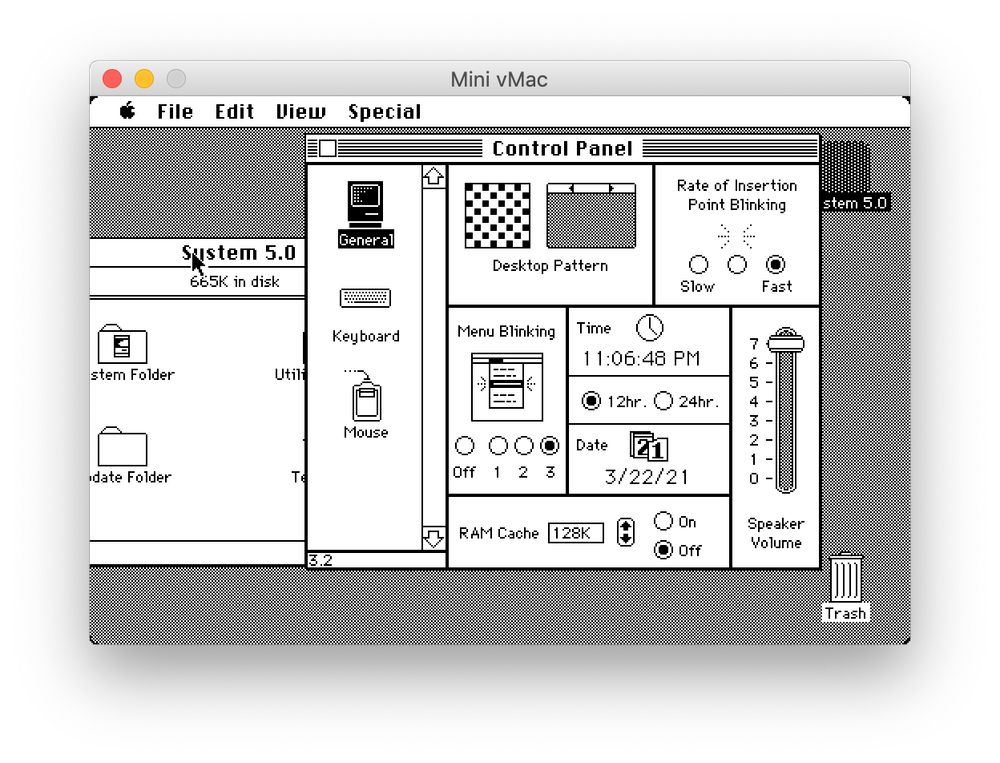Click the panel list scroll up arrow
The width and height of the screenshot is (1000, 763).
434,177
